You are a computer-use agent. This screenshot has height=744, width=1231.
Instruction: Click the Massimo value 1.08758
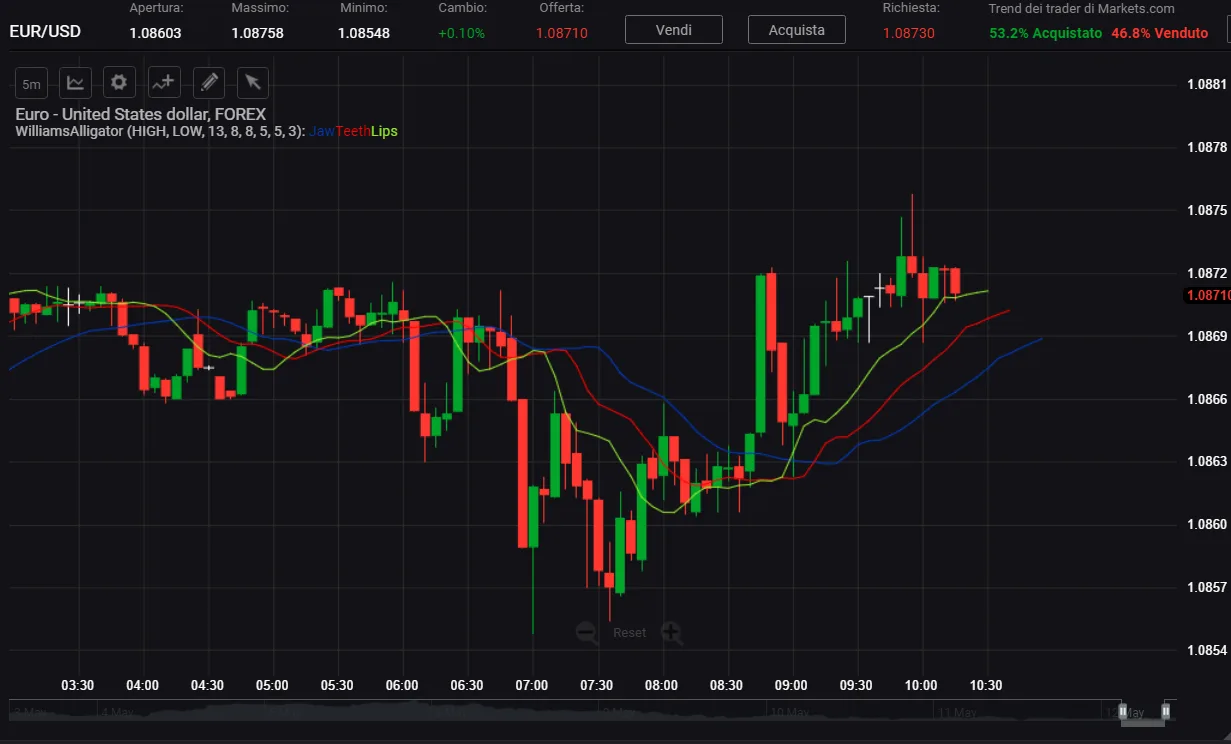coord(257,33)
